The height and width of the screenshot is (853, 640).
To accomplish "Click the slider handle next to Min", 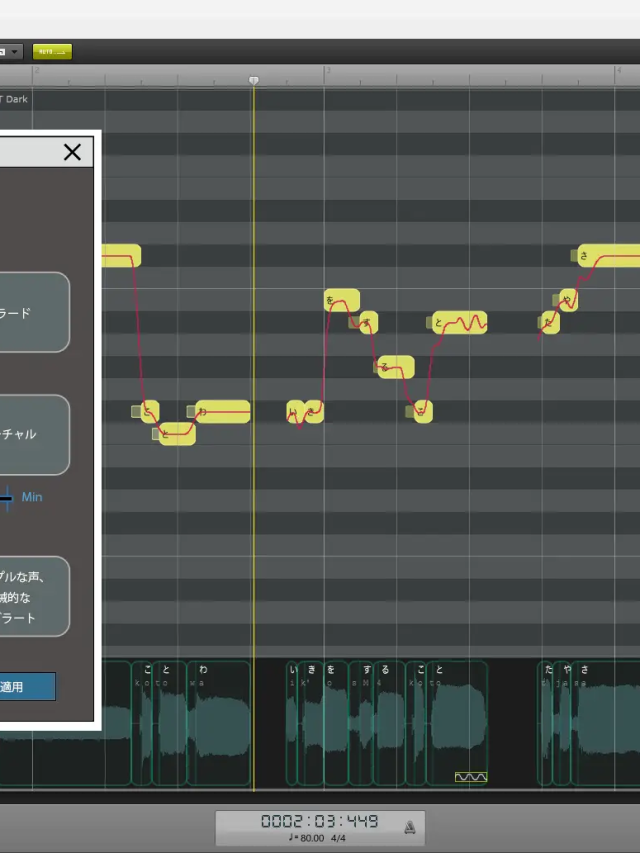I will tap(7, 497).
